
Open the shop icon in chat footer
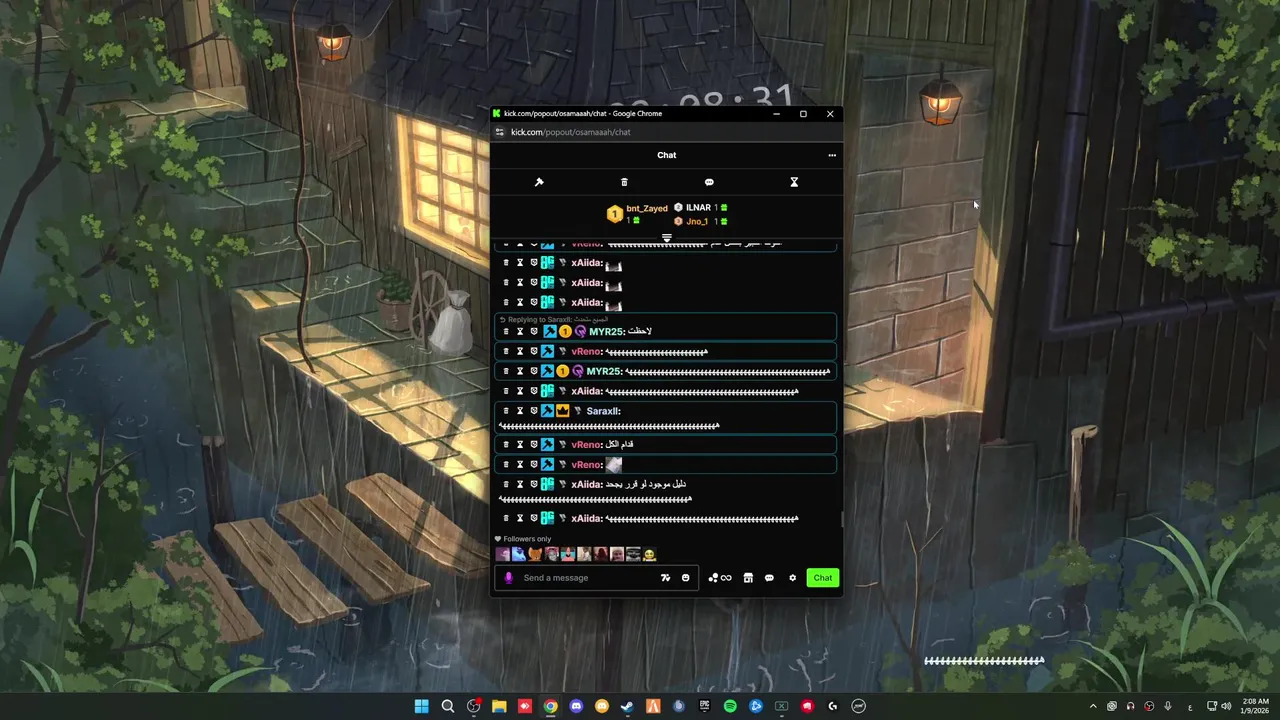coord(748,578)
